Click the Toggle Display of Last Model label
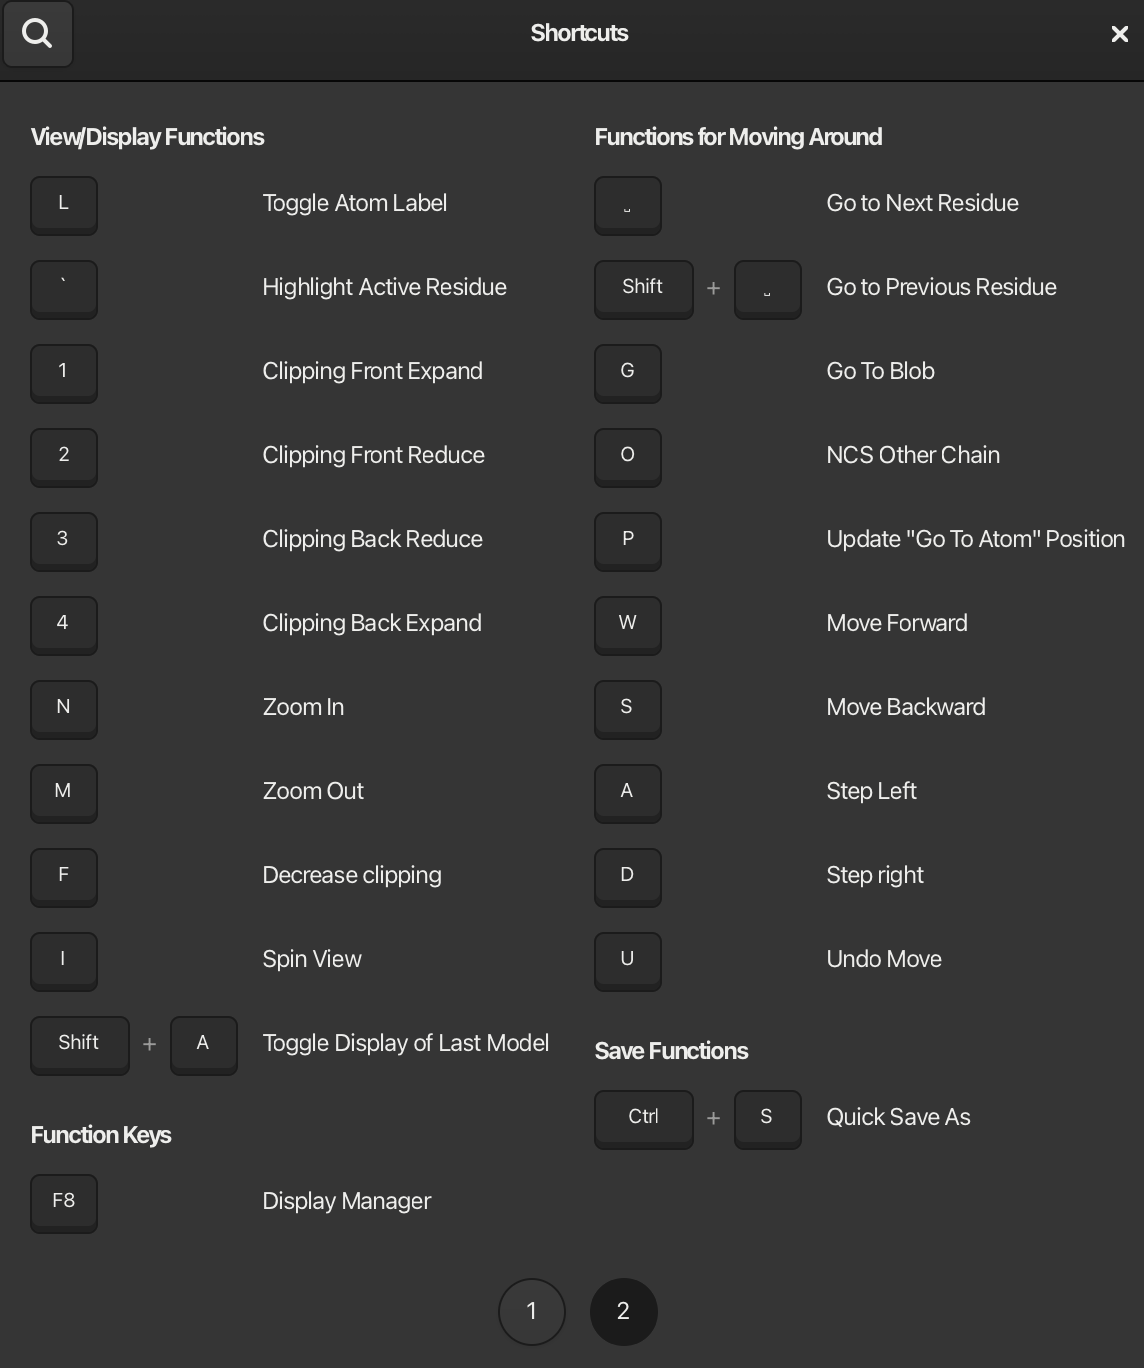Image resolution: width=1144 pixels, height=1368 pixels. coord(405,1043)
